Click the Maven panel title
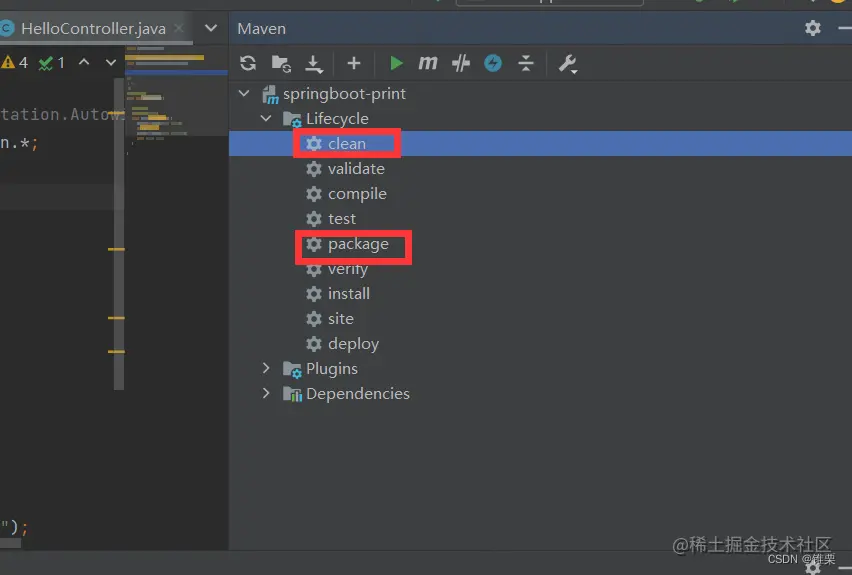The width and height of the screenshot is (852, 575). click(261, 29)
